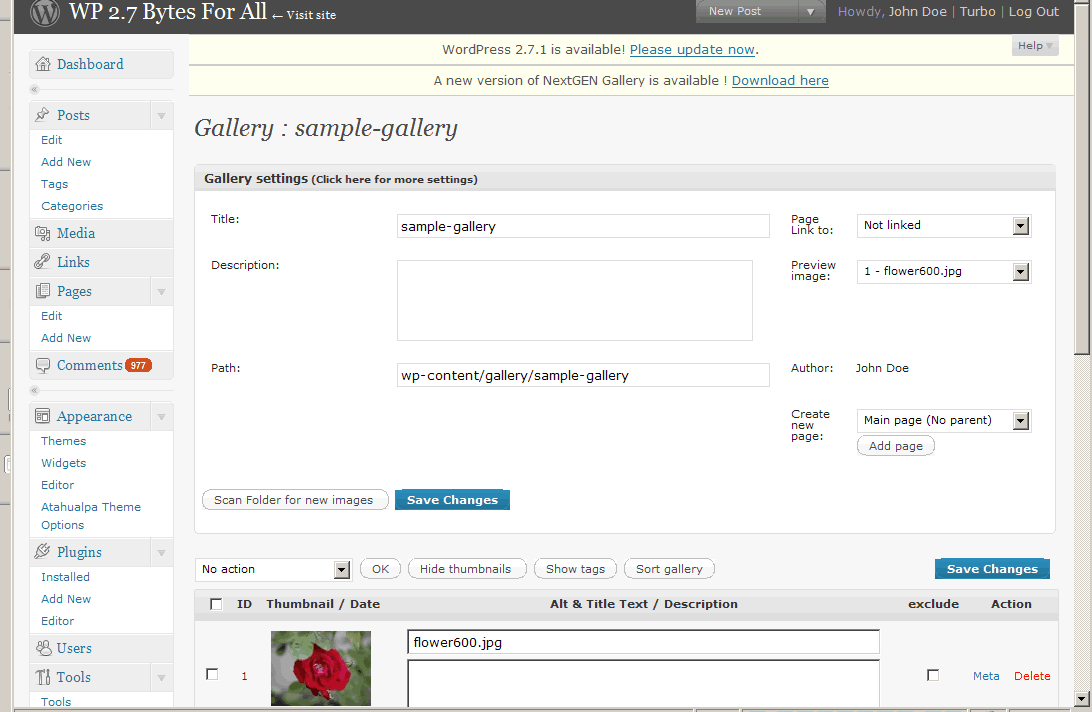1092x712 pixels.
Task: Open the Users menu label
Action: click(x=74, y=648)
